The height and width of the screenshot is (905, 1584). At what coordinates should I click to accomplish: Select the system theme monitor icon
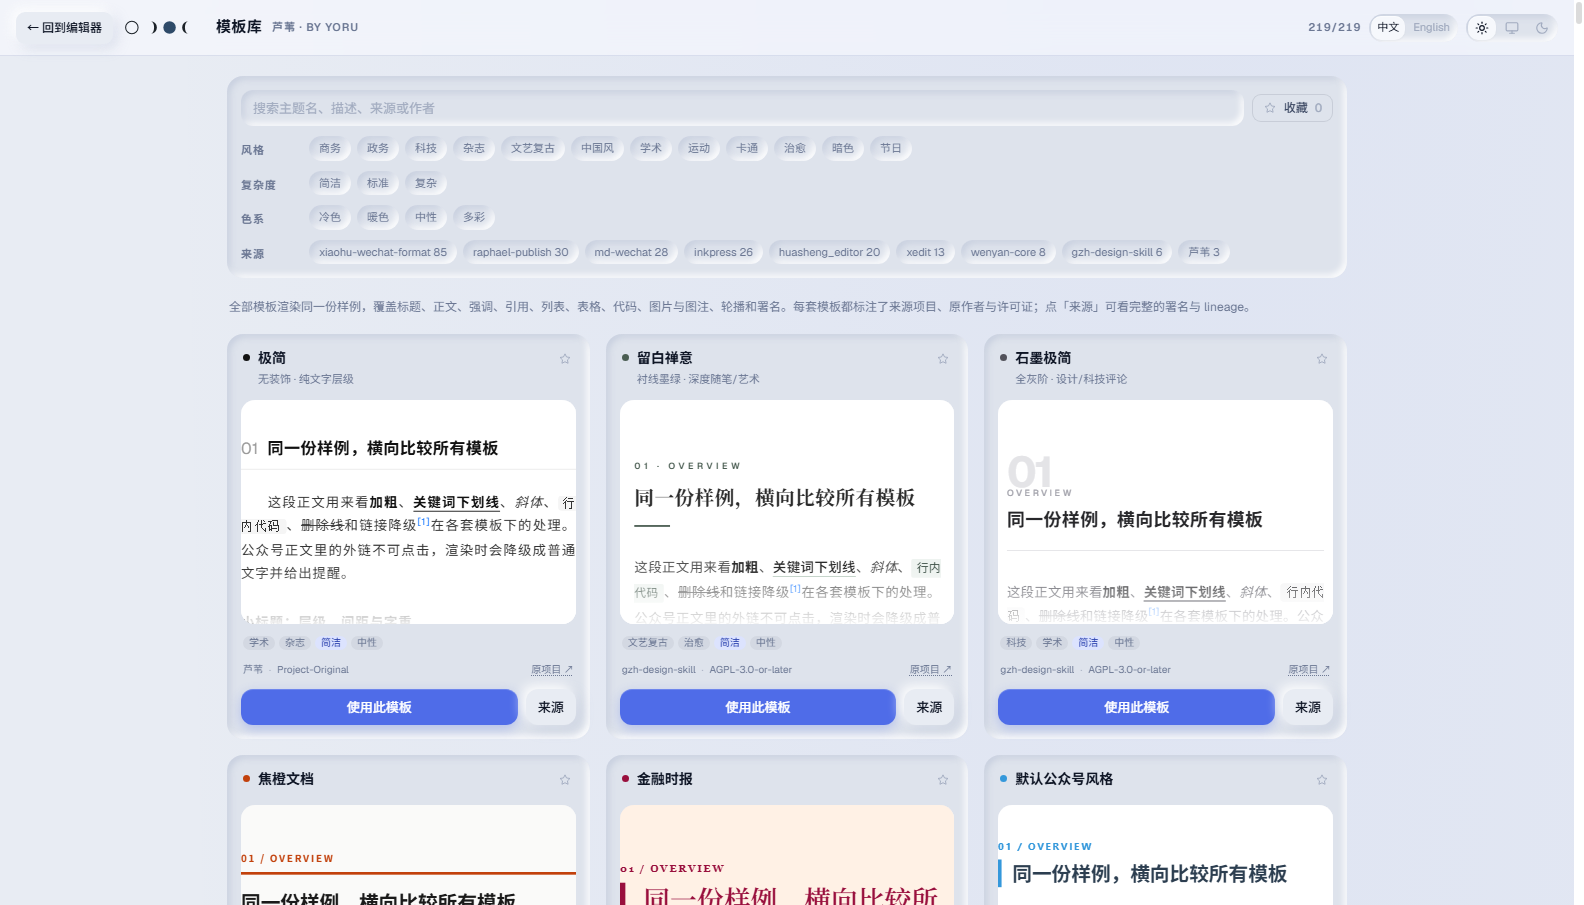tap(1512, 28)
